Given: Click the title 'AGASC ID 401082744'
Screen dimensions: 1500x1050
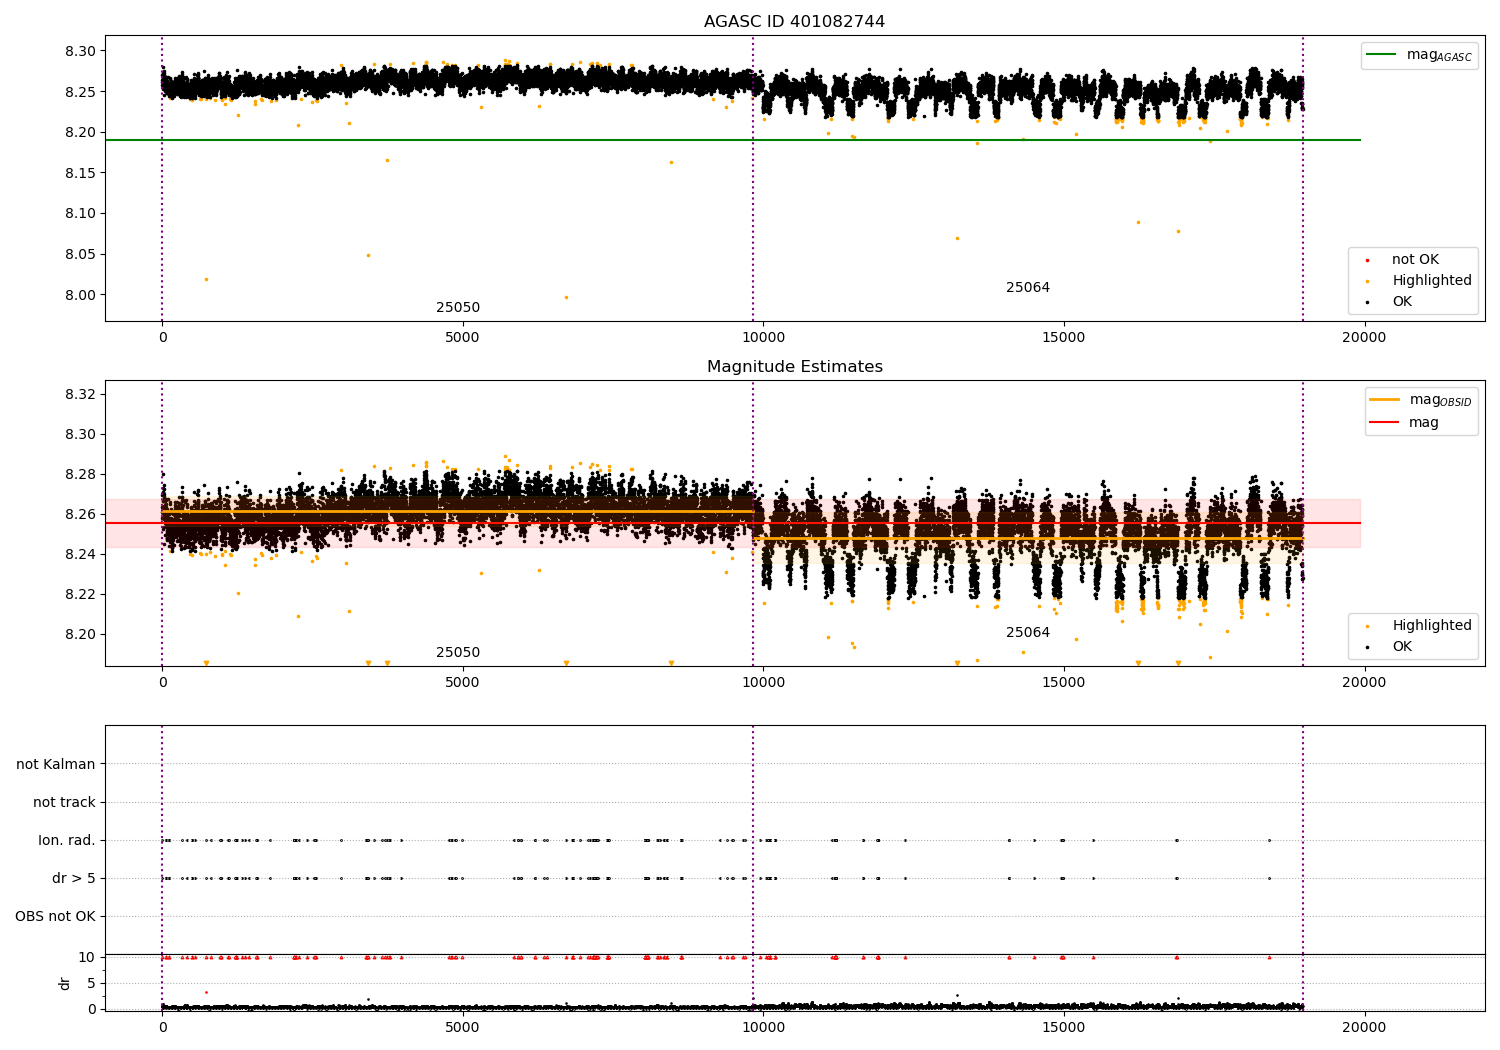Looking at the screenshot, I should point(794,22).
